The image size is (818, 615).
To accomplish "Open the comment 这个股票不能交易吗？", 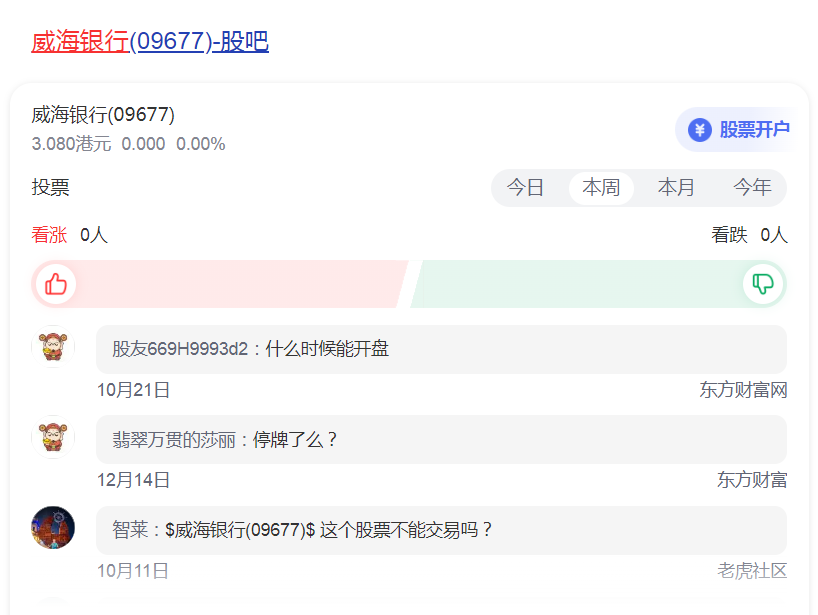I will (x=406, y=530).
